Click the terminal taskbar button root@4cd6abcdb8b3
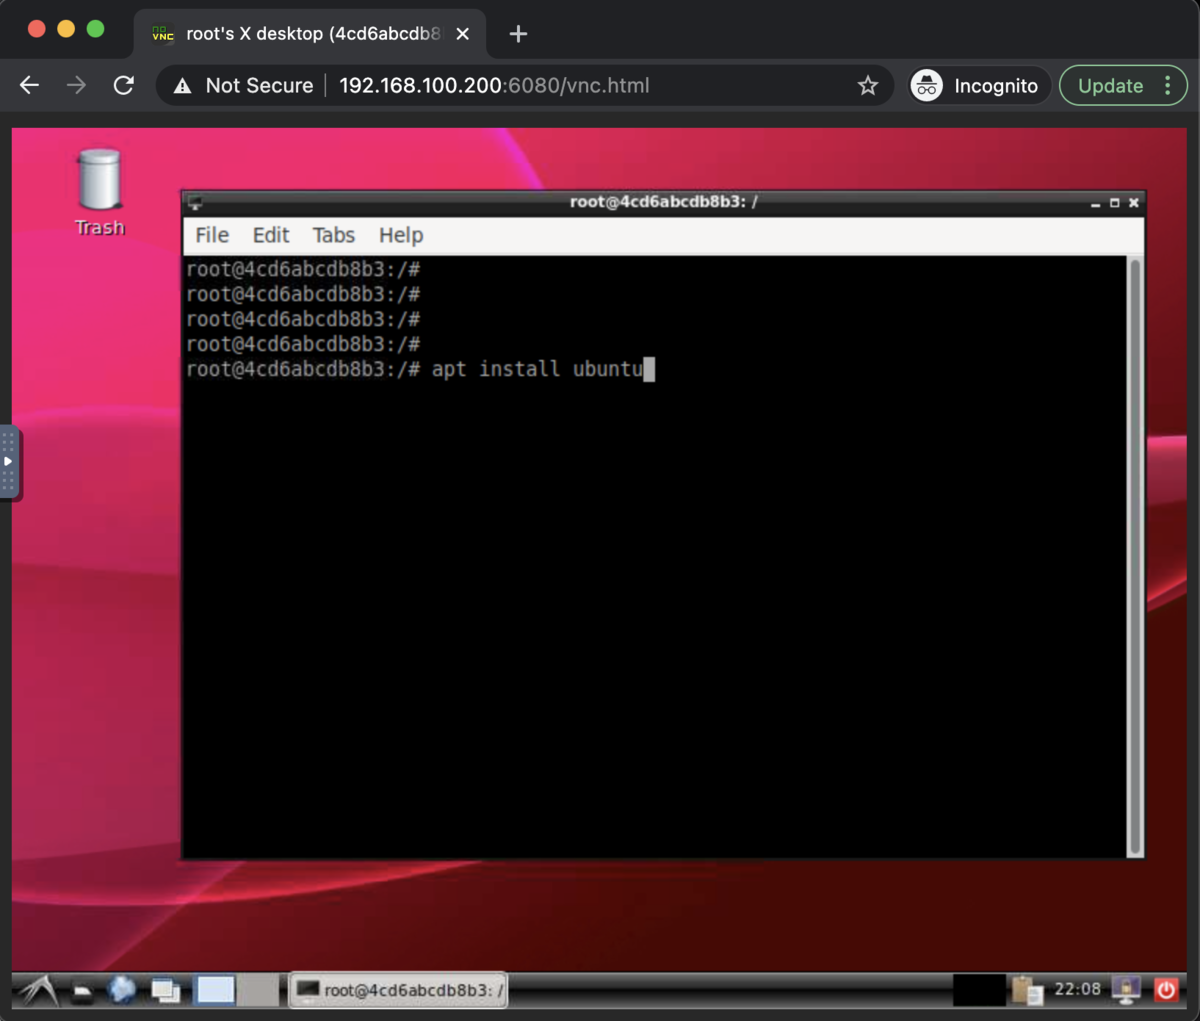The width and height of the screenshot is (1200, 1021). [398, 990]
